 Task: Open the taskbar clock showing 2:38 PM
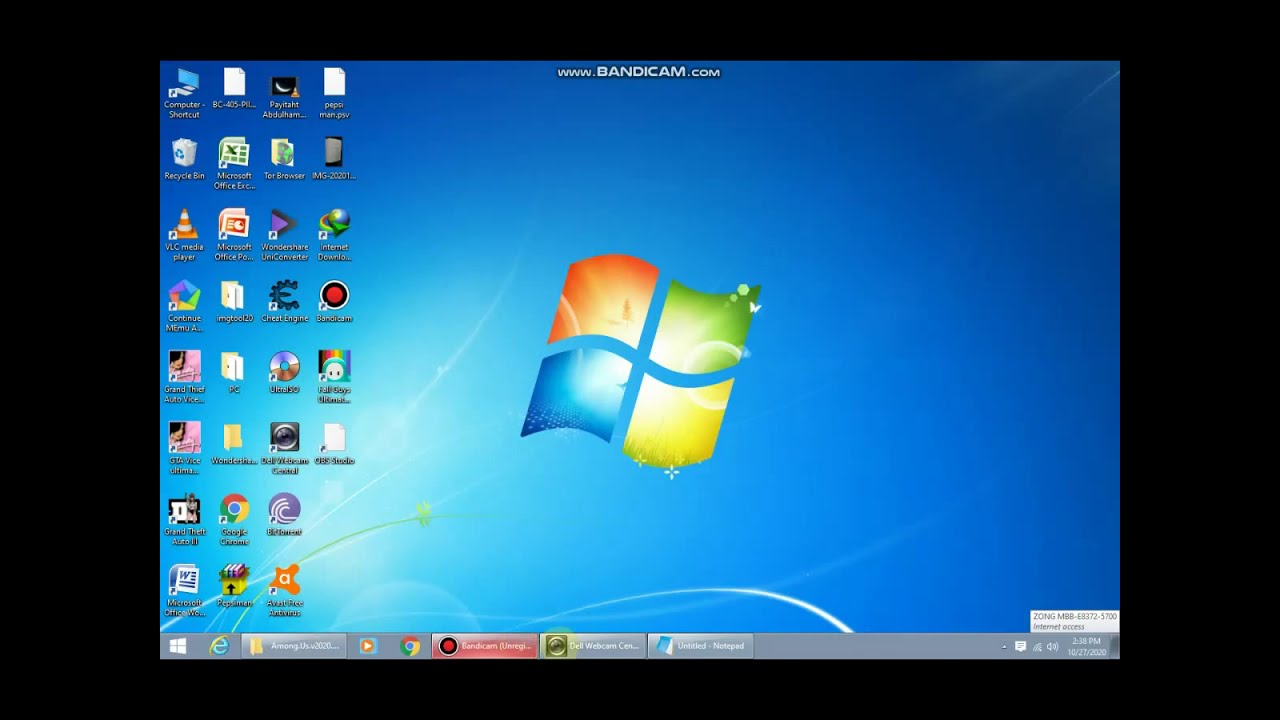tap(1086, 646)
